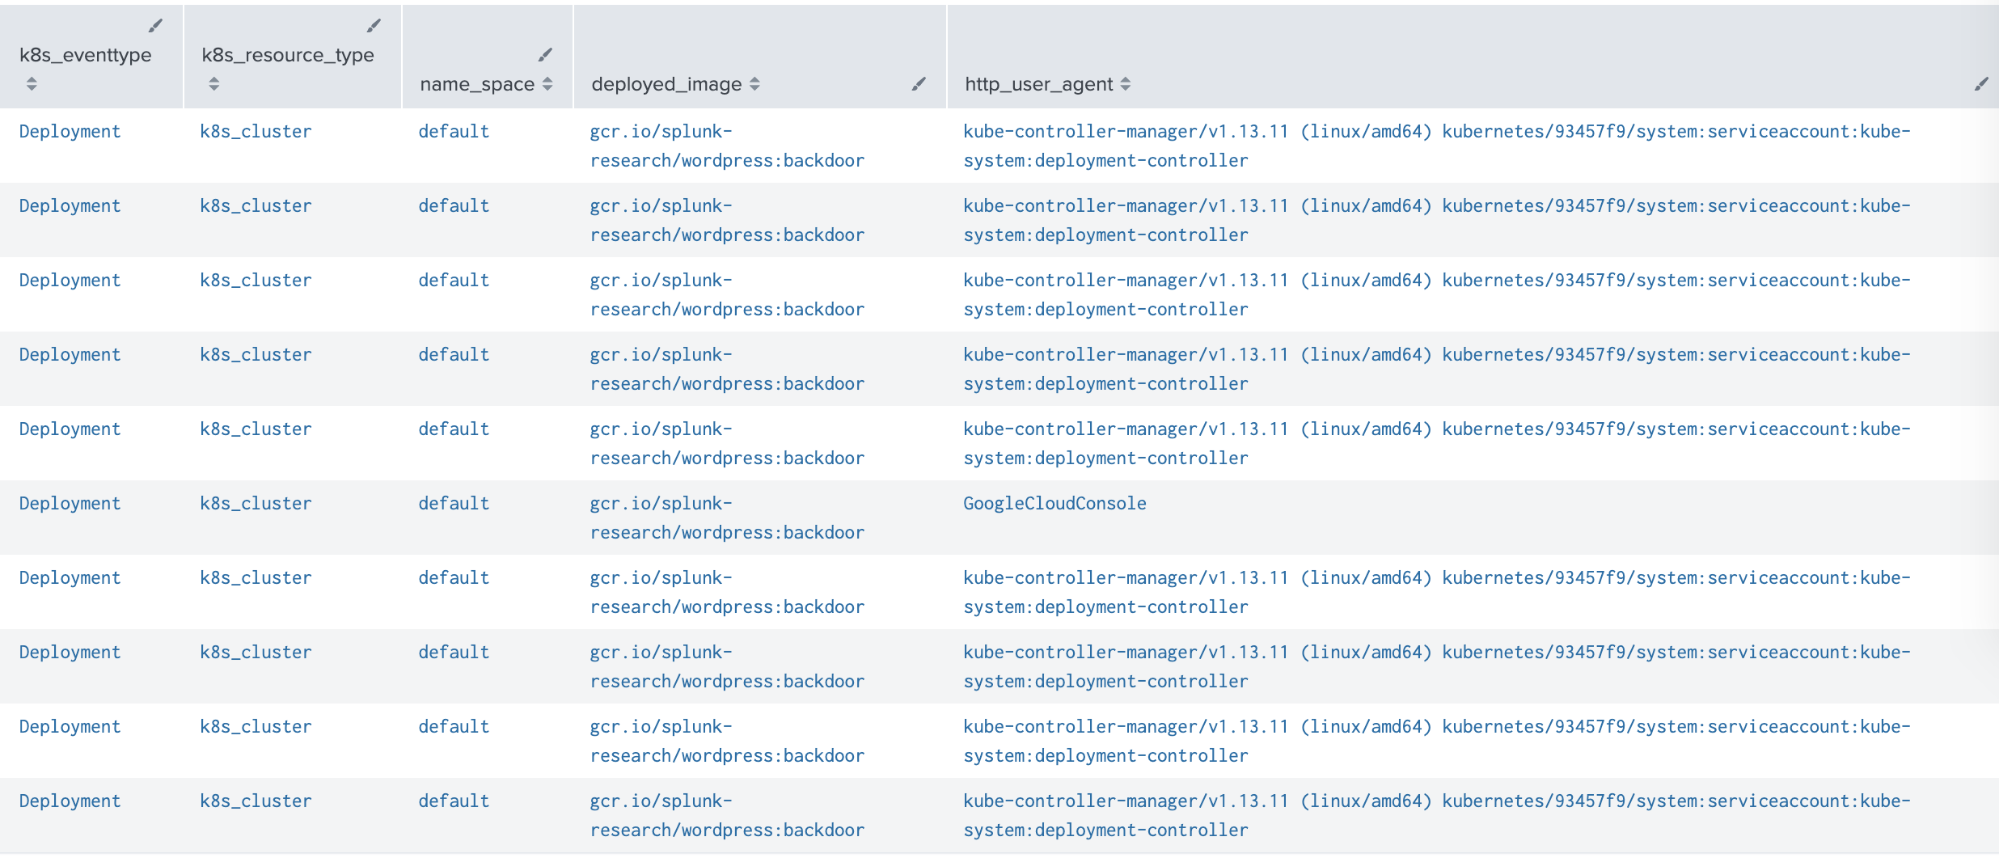Screen dimensions: 1999x858
Task: Edit the name_space column format via pencil
Action: point(545,55)
